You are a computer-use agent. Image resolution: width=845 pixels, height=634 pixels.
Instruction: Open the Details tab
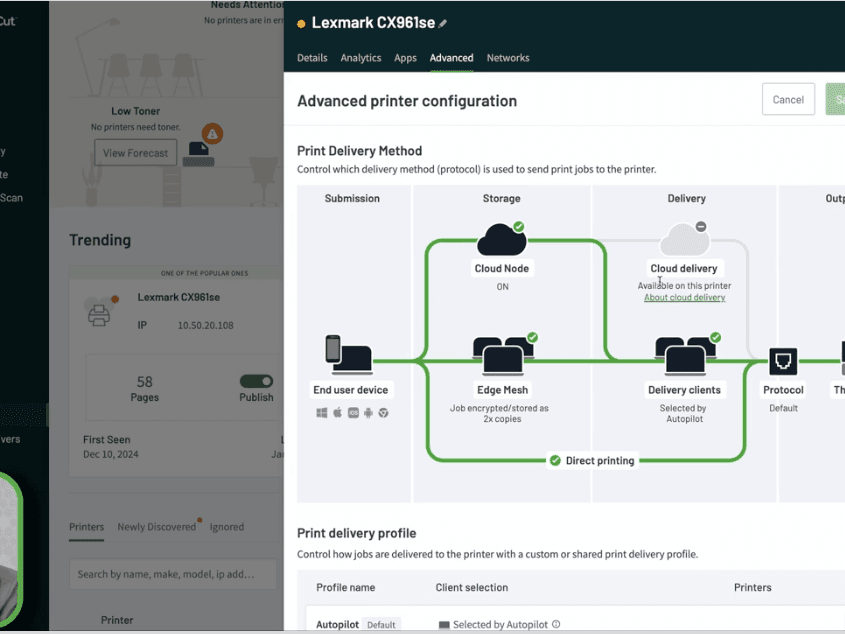click(312, 58)
